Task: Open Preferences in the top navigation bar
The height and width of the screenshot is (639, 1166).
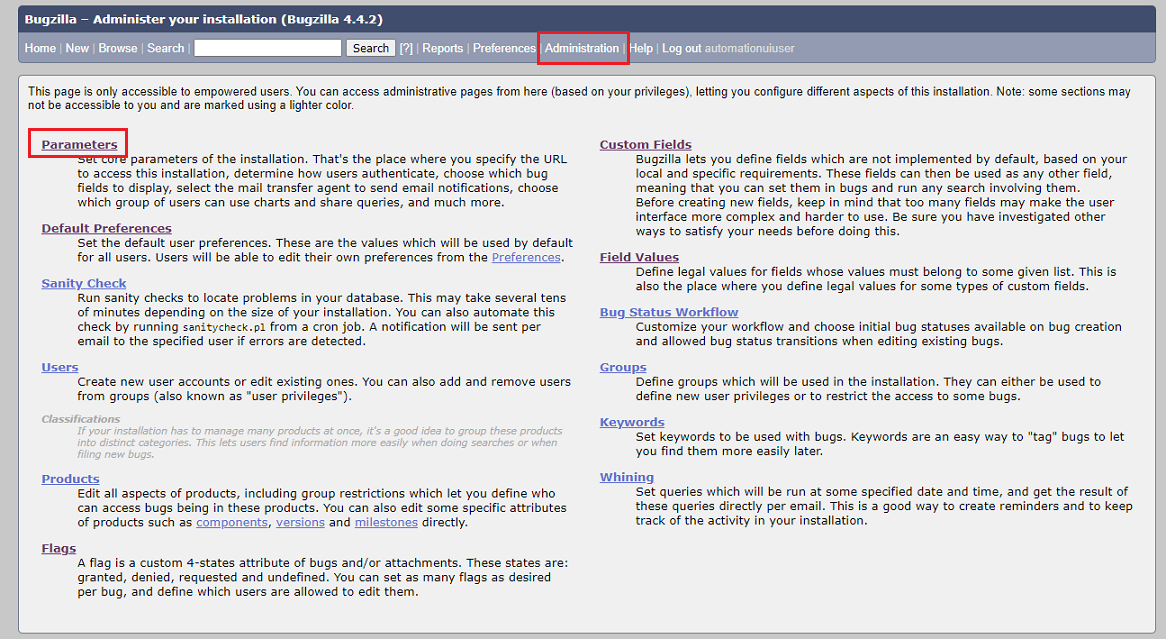Action: (504, 48)
